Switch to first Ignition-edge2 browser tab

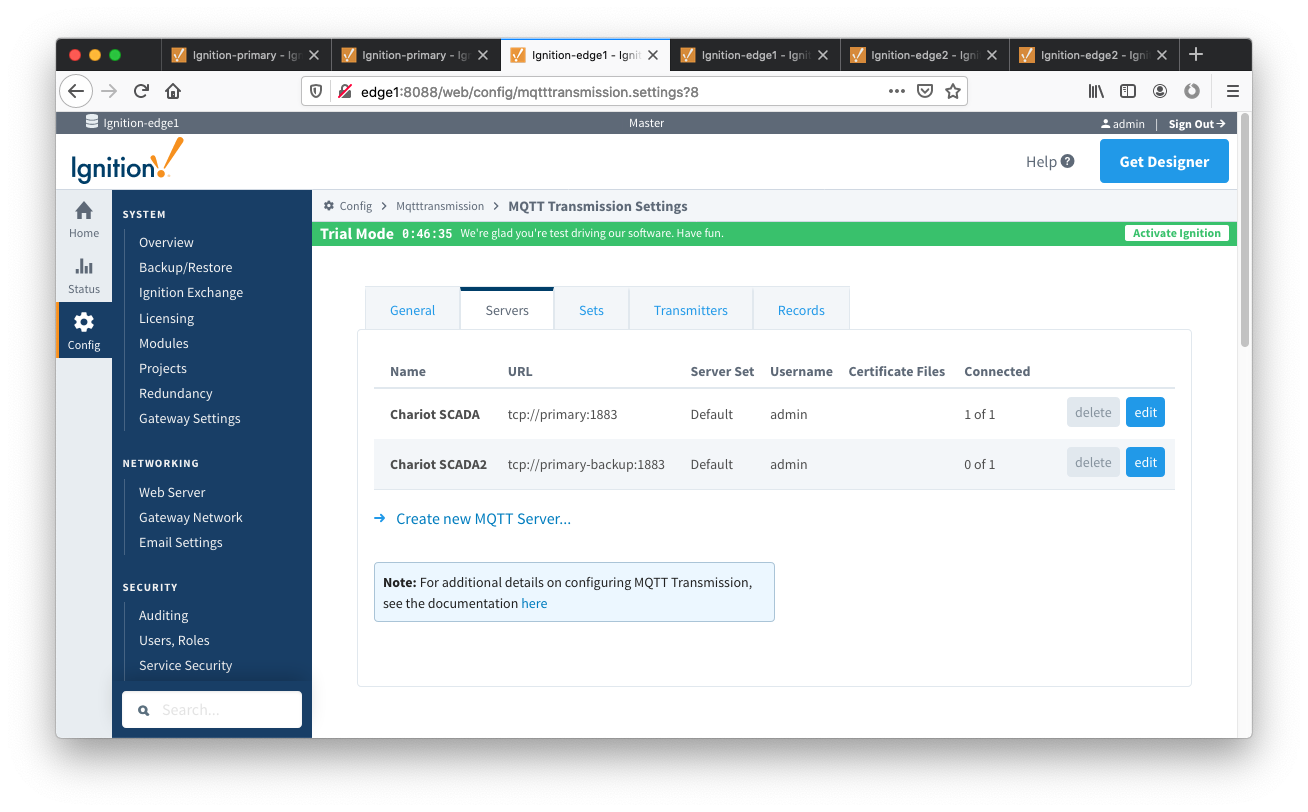923,55
